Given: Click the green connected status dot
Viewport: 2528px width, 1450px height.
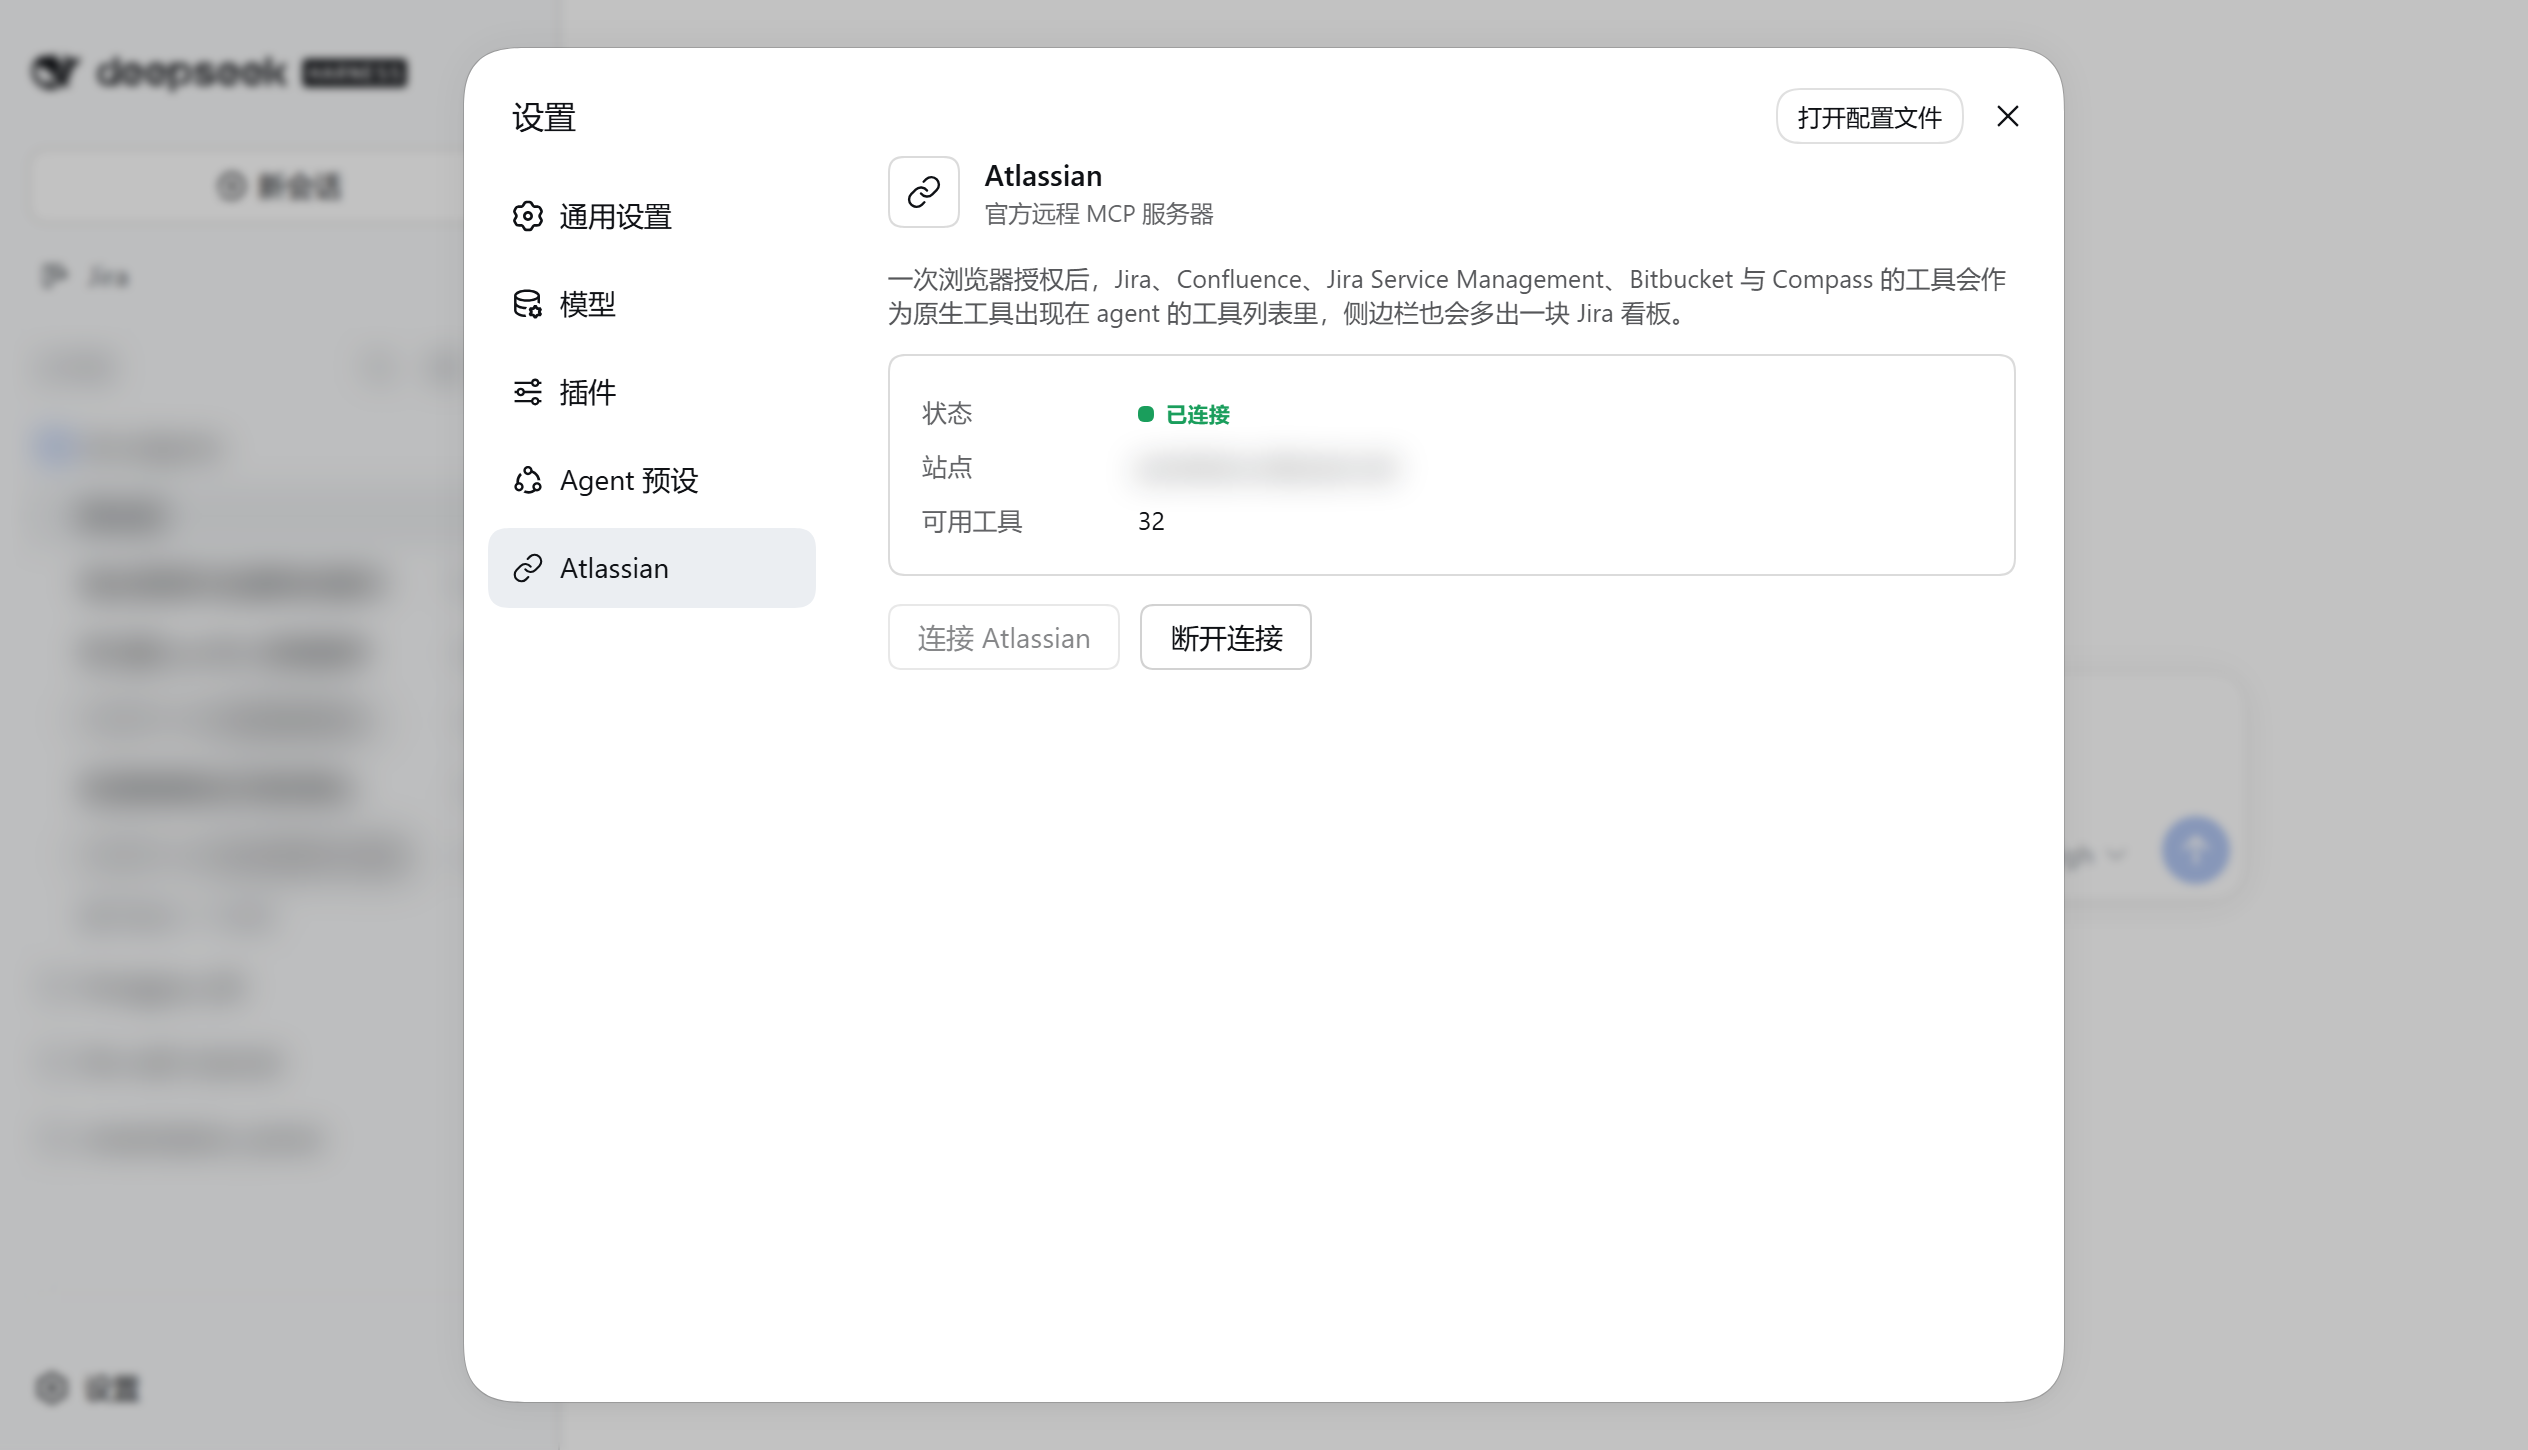Looking at the screenshot, I should (1146, 414).
